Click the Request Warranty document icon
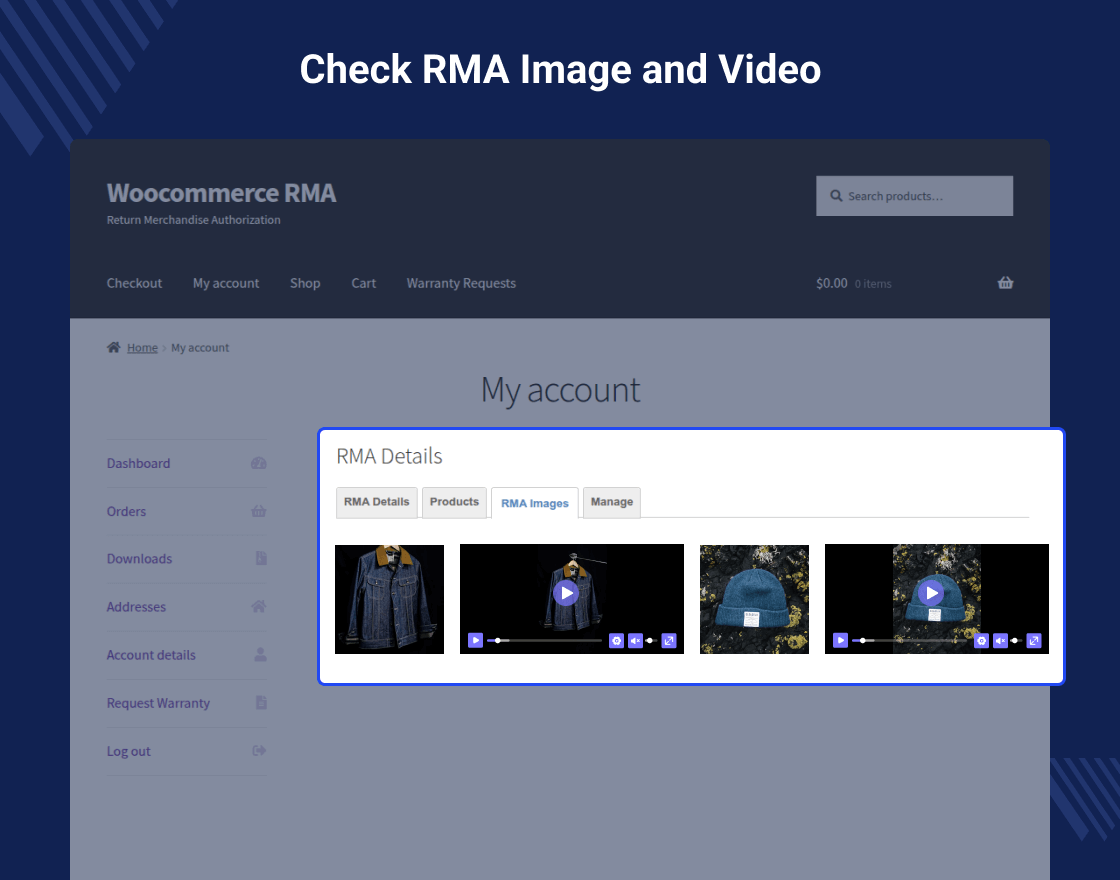The height and width of the screenshot is (880, 1120). click(261, 703)
